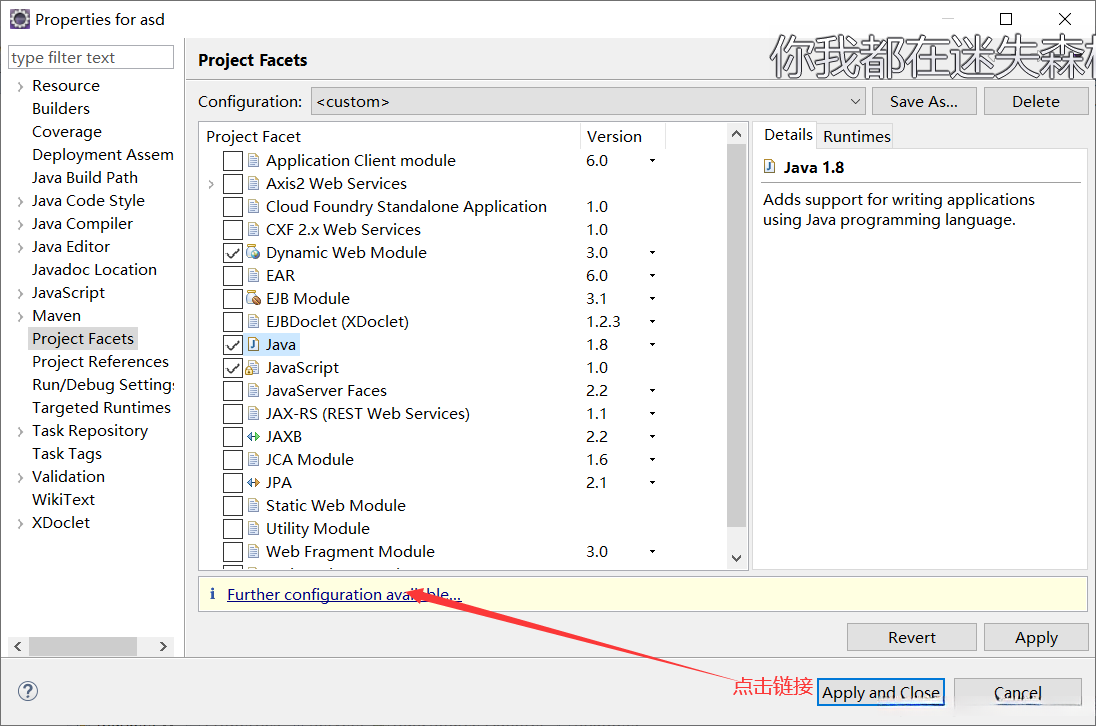Click Further configuration available link

(x=344, y=595)
